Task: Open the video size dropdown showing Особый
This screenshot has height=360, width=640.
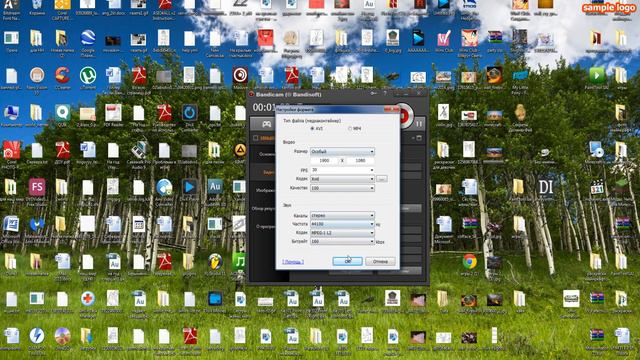Action: pyautogui.click(x=342, y=152)
